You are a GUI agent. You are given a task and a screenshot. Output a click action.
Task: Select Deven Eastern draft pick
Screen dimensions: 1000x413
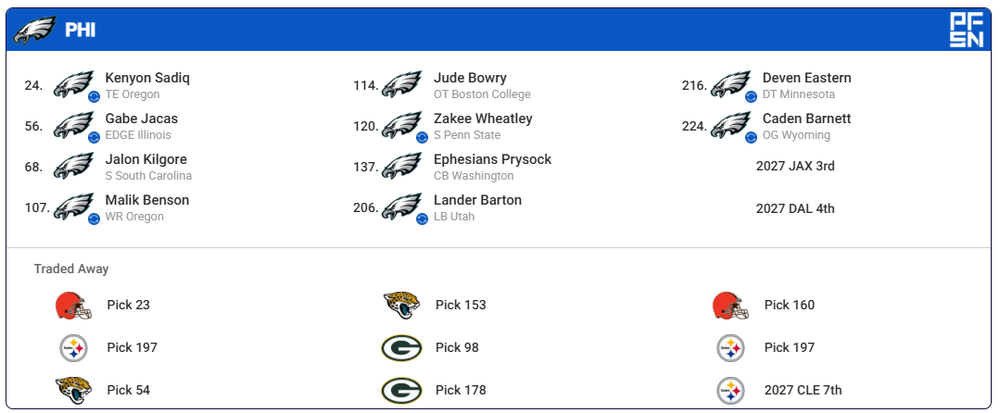(x=806, y=78)
